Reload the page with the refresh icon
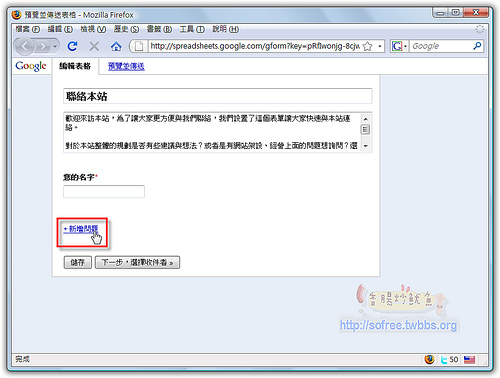The width and height of the screenshot is (500, 378). pyautogui.click(x=72, y=46)
